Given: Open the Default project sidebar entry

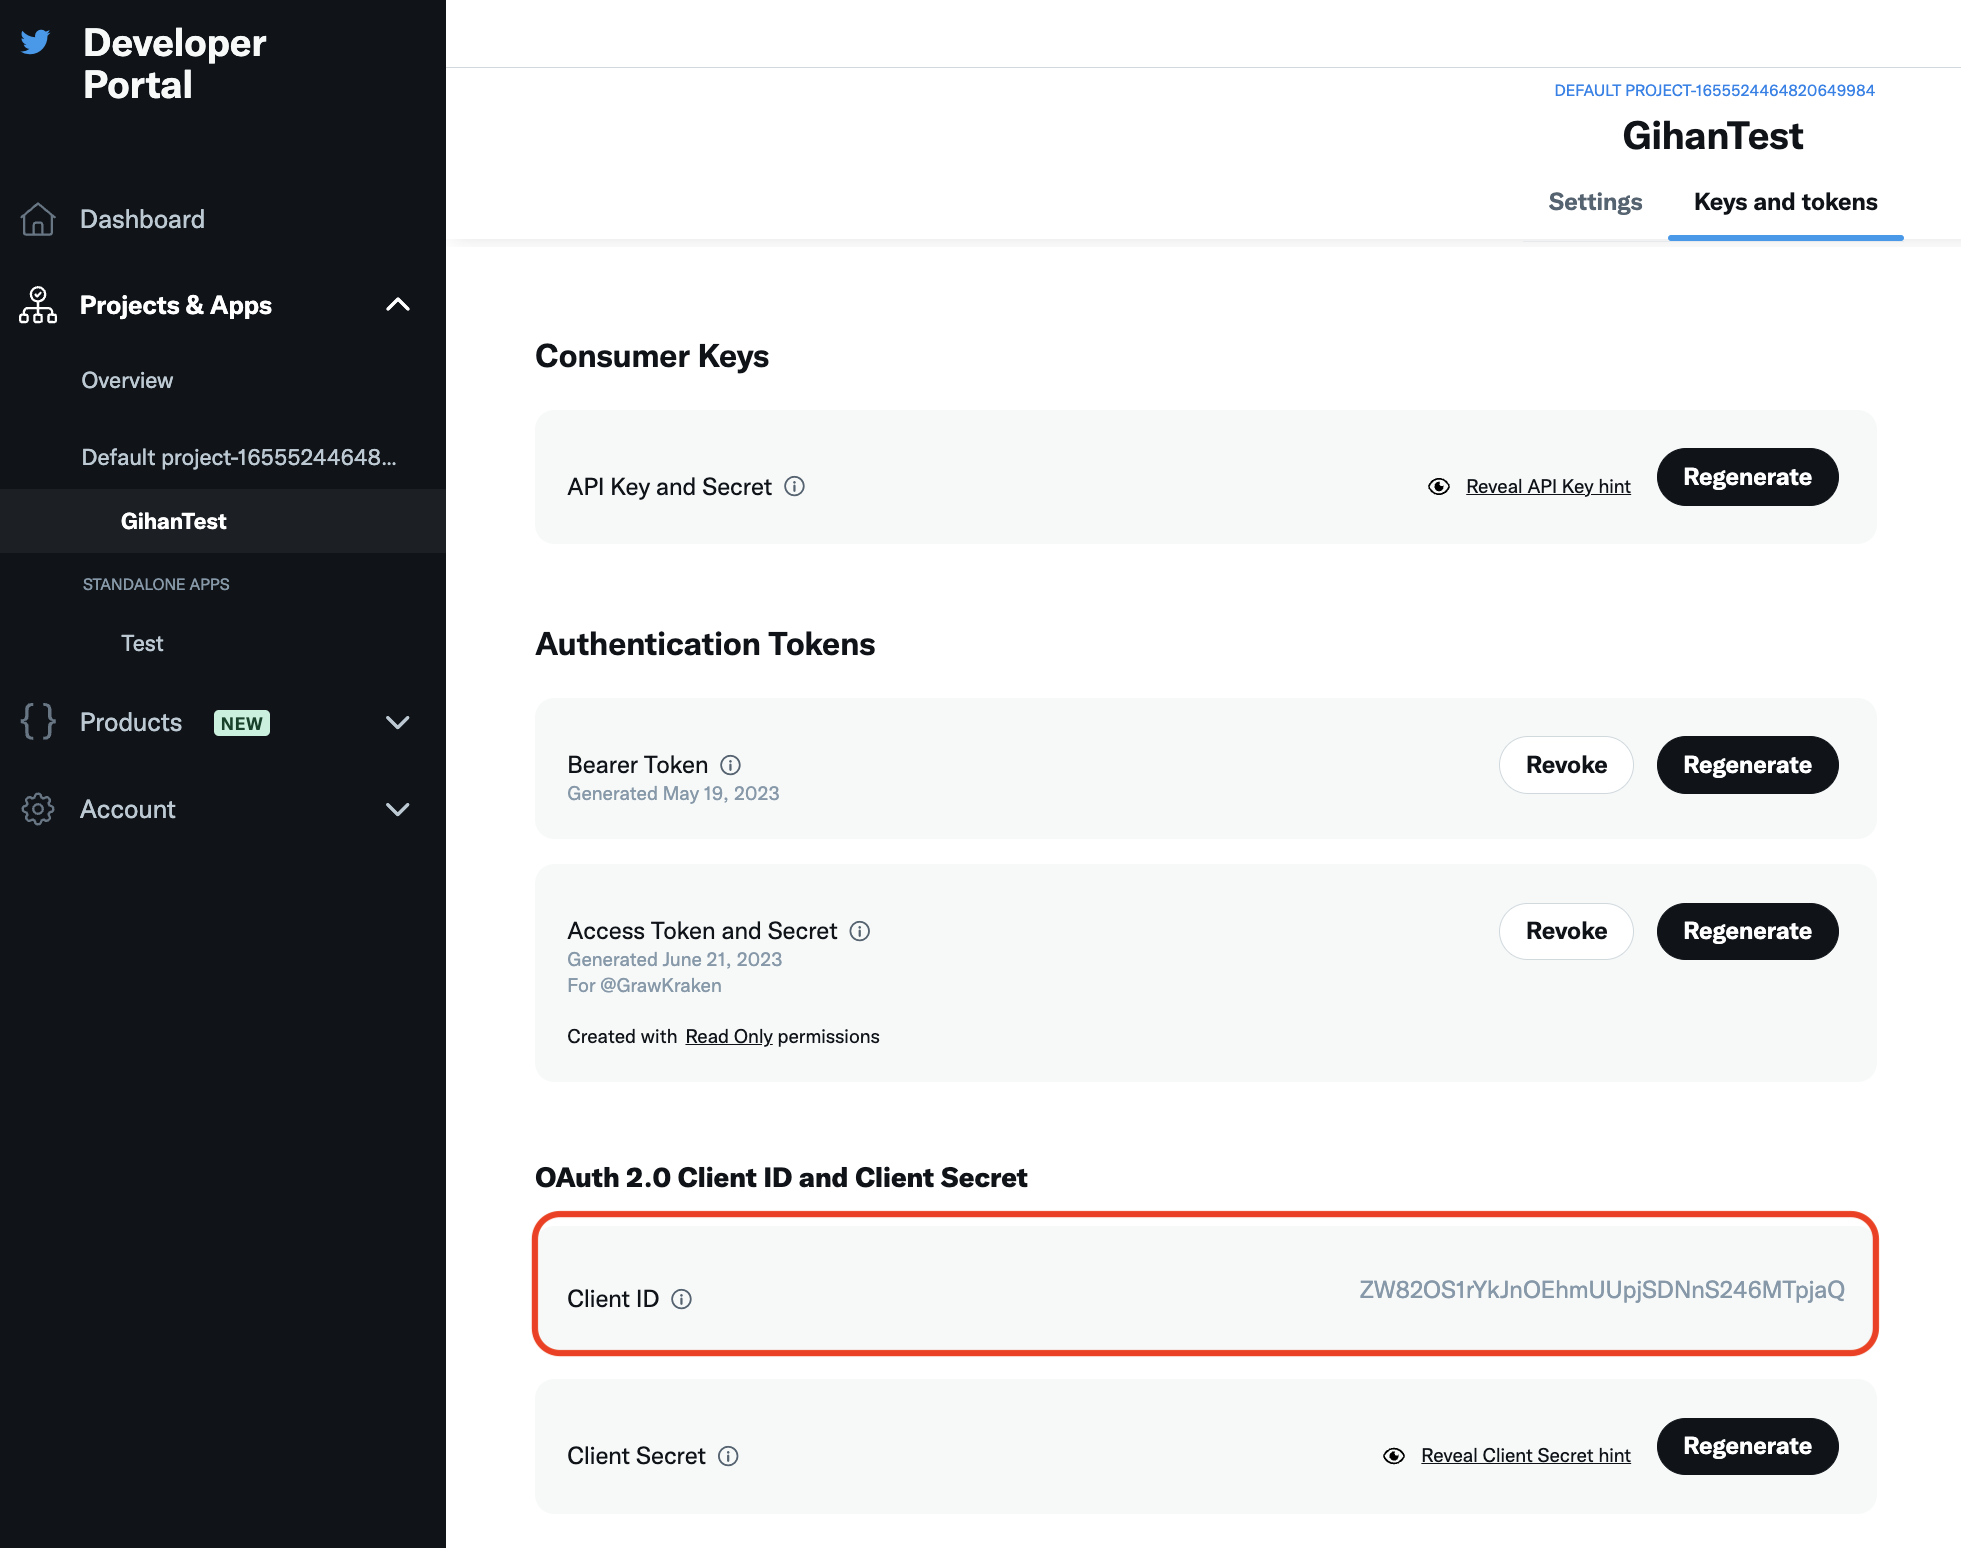Looking at the screenshot, I should tap(239, 457).
